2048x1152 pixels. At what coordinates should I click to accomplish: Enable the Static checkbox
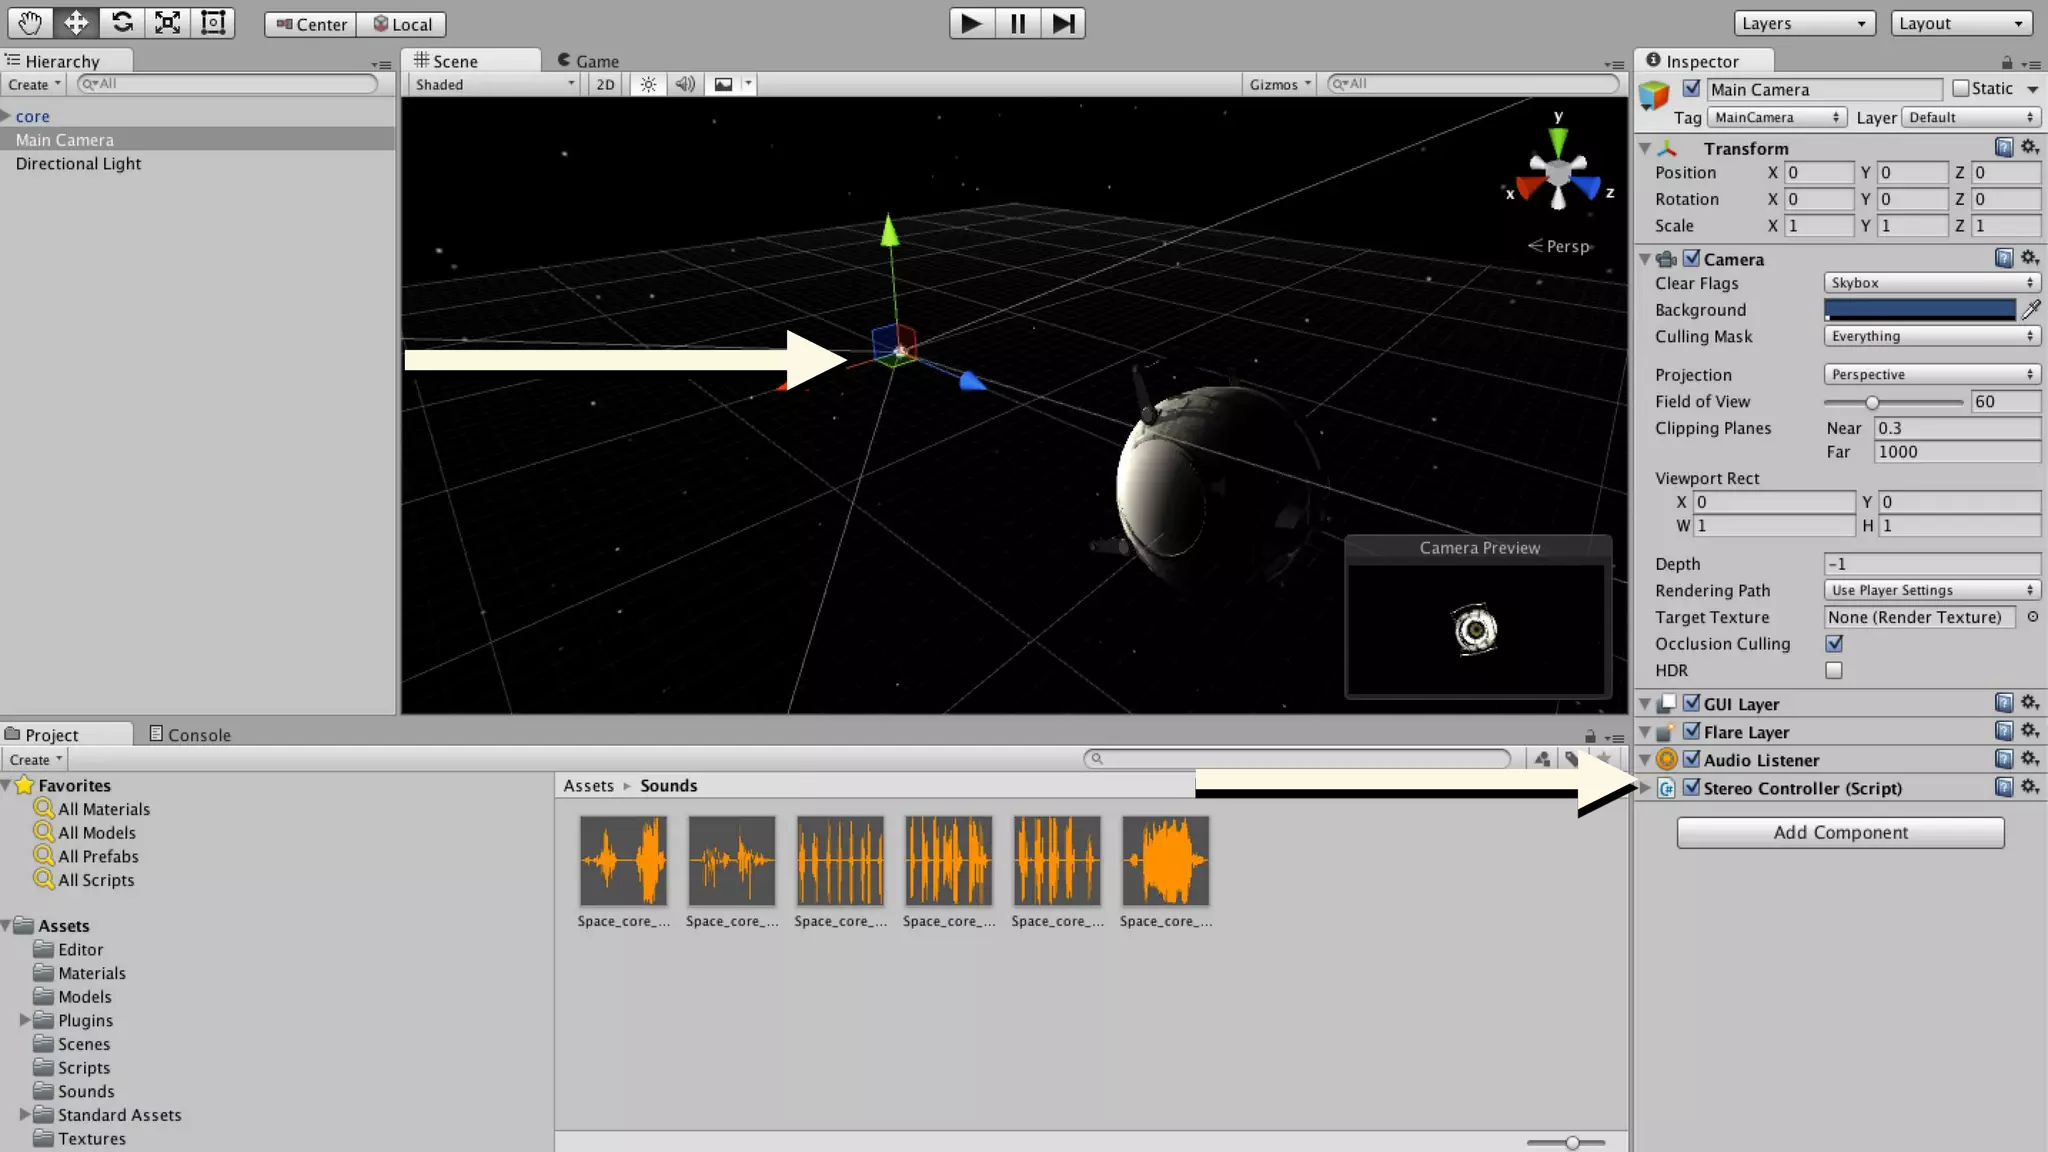(1960, 88)
